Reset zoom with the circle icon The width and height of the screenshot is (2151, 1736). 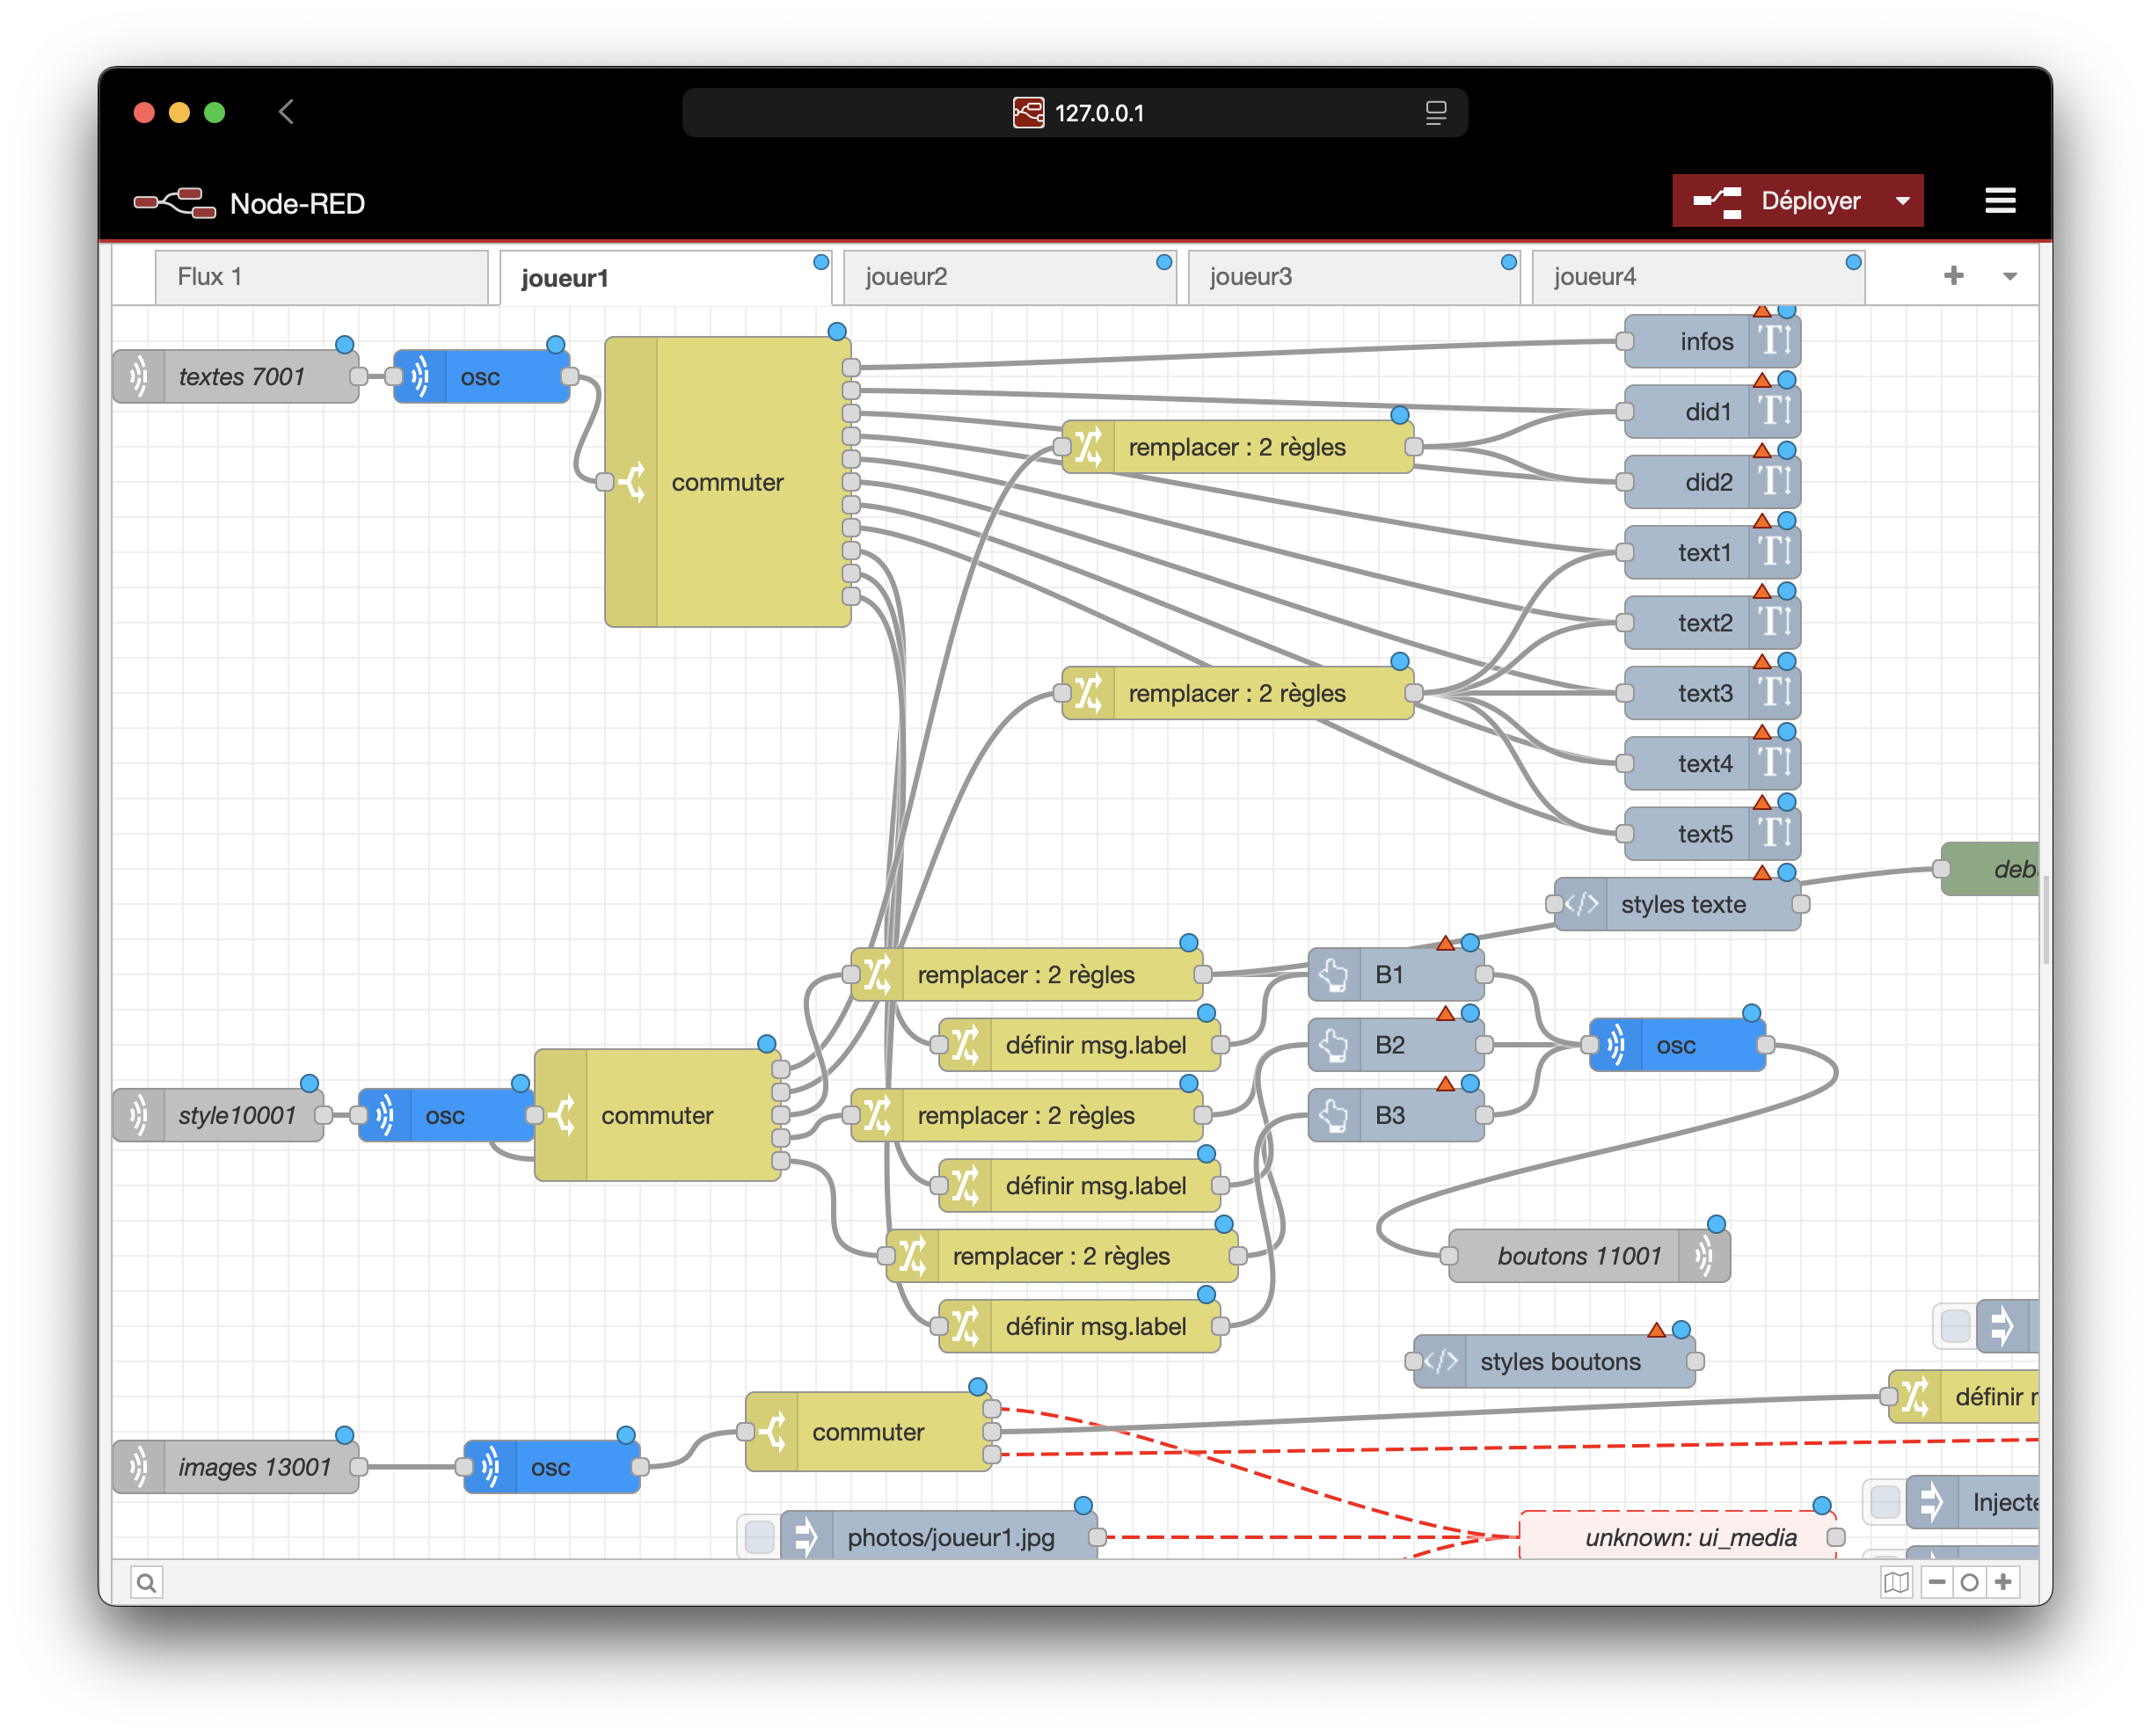click(1970, 1582)
